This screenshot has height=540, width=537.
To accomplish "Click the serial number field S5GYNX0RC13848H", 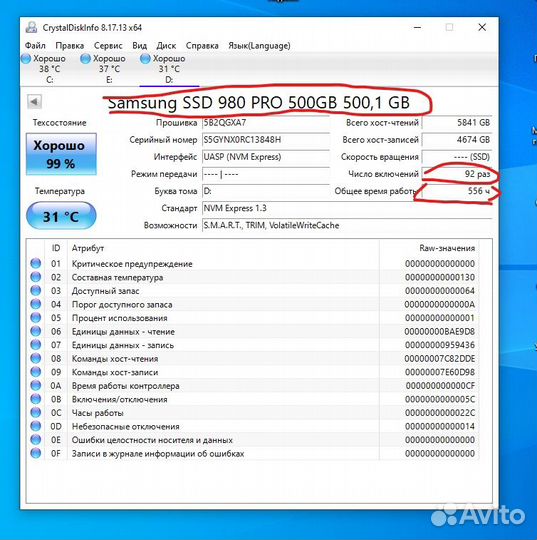I will coord(266,140).
